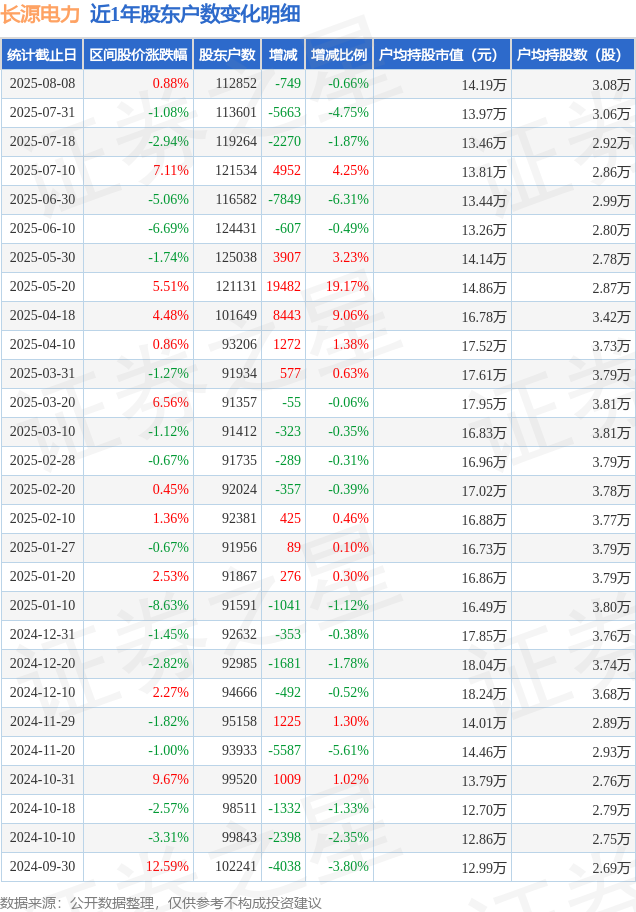Click the 18.24万 average value cell
The height and width of the screenshot is (912, 636).
442,693
